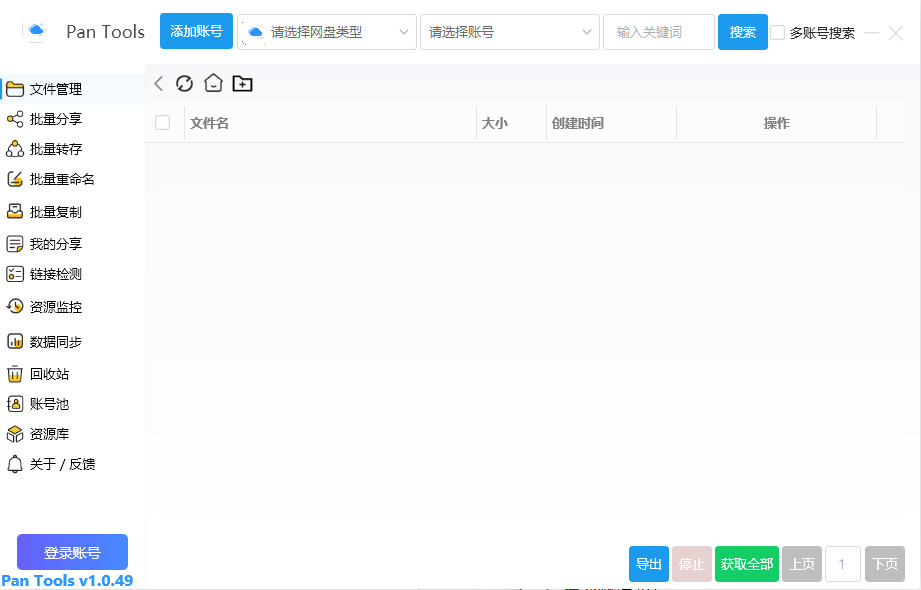Click the 资源库 box icon
This screenshot has width=921, height=590.
coord(15,434)
